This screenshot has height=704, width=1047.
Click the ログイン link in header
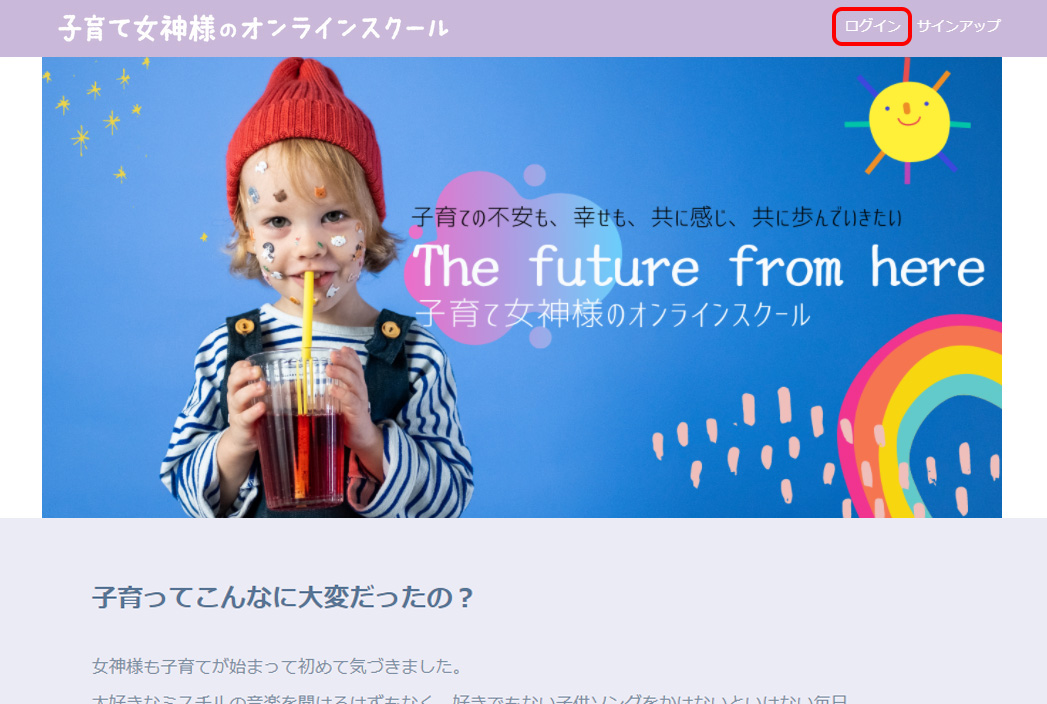pyautogui.click(x=872, y=26)
